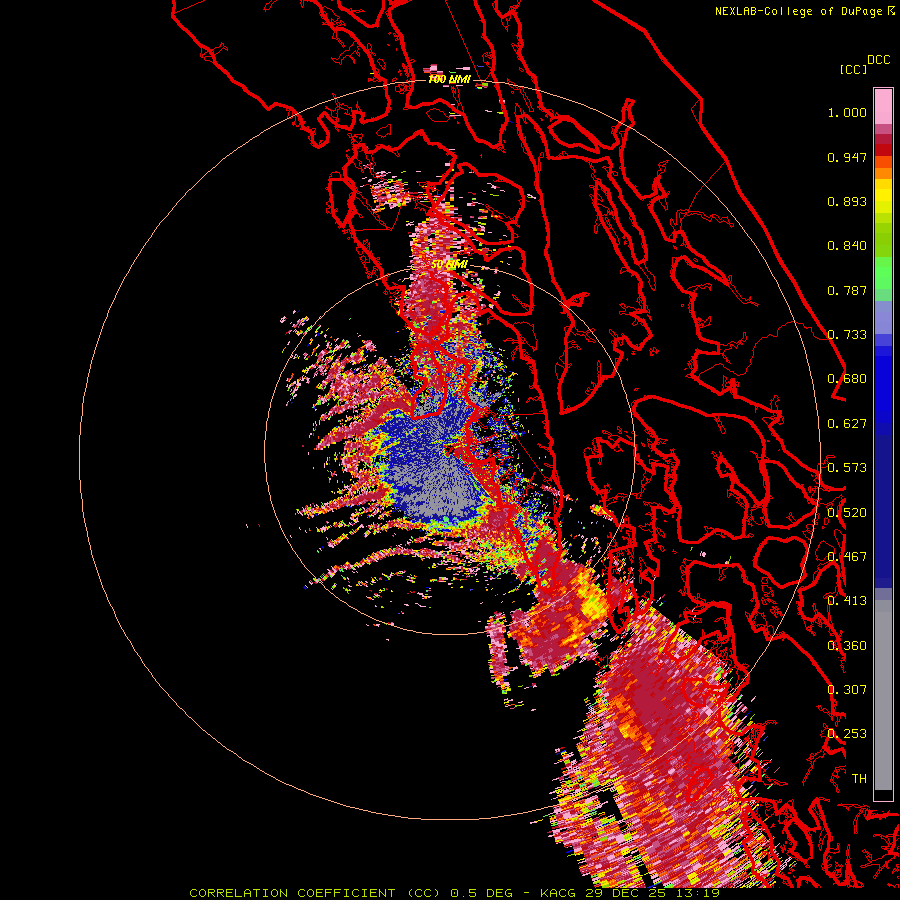900x900 pixels.
Task: Click the 0.253 color scale value
Action: click(847, 734)
